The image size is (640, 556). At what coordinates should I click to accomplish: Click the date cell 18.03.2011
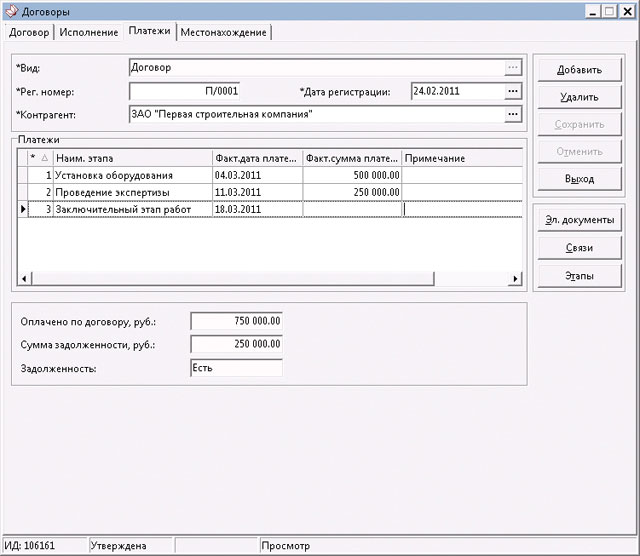pos(258,209)
